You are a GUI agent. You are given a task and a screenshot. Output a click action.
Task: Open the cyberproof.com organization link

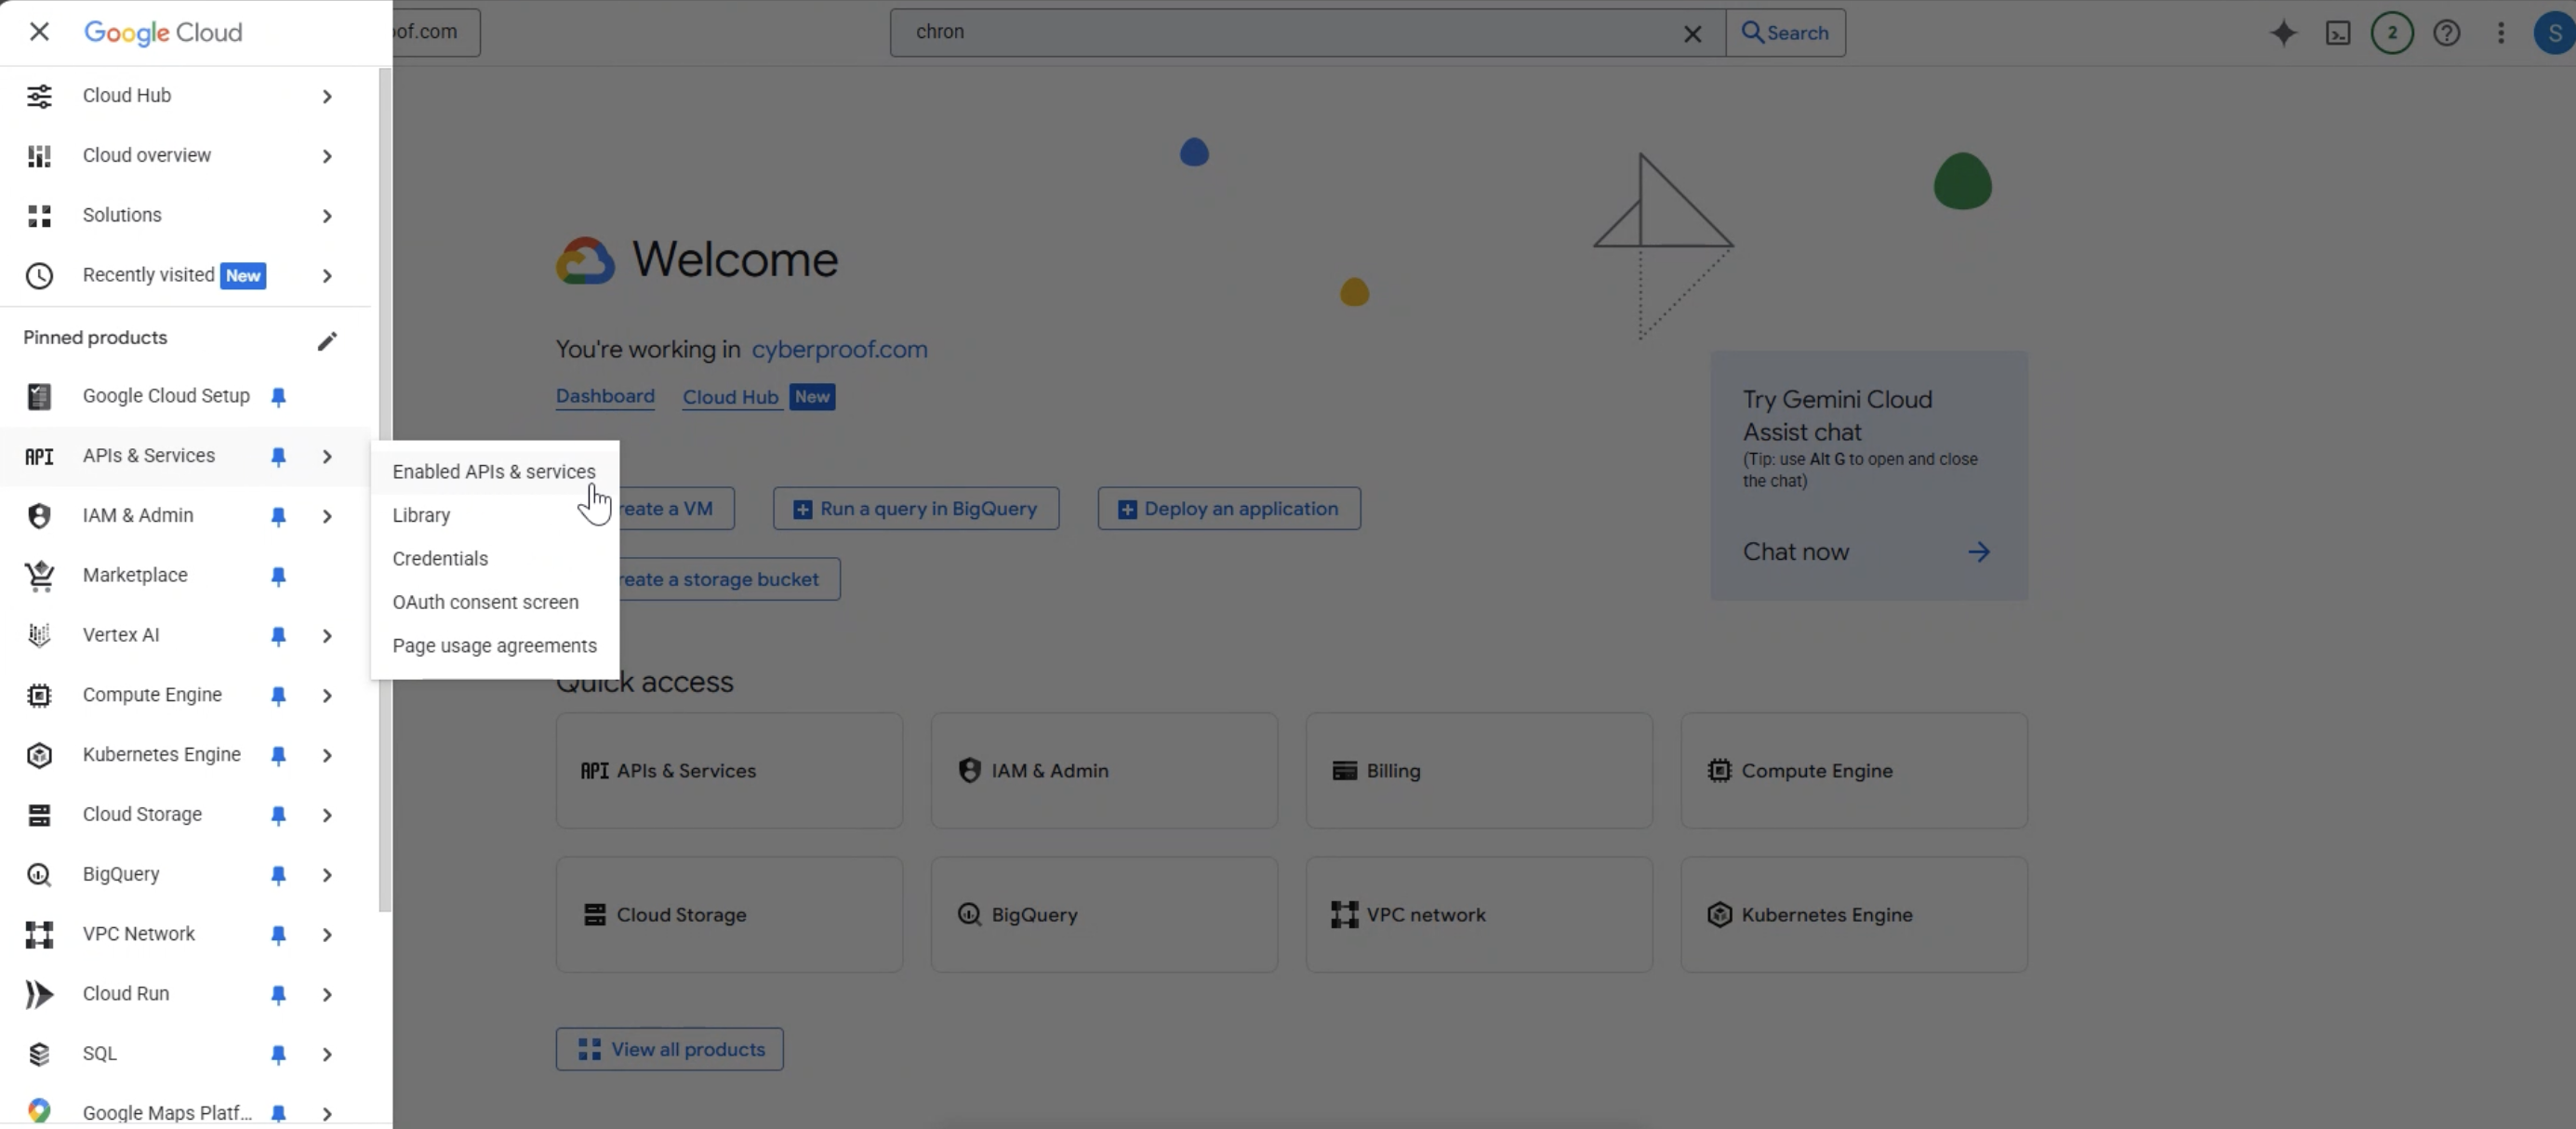point(839,349)
